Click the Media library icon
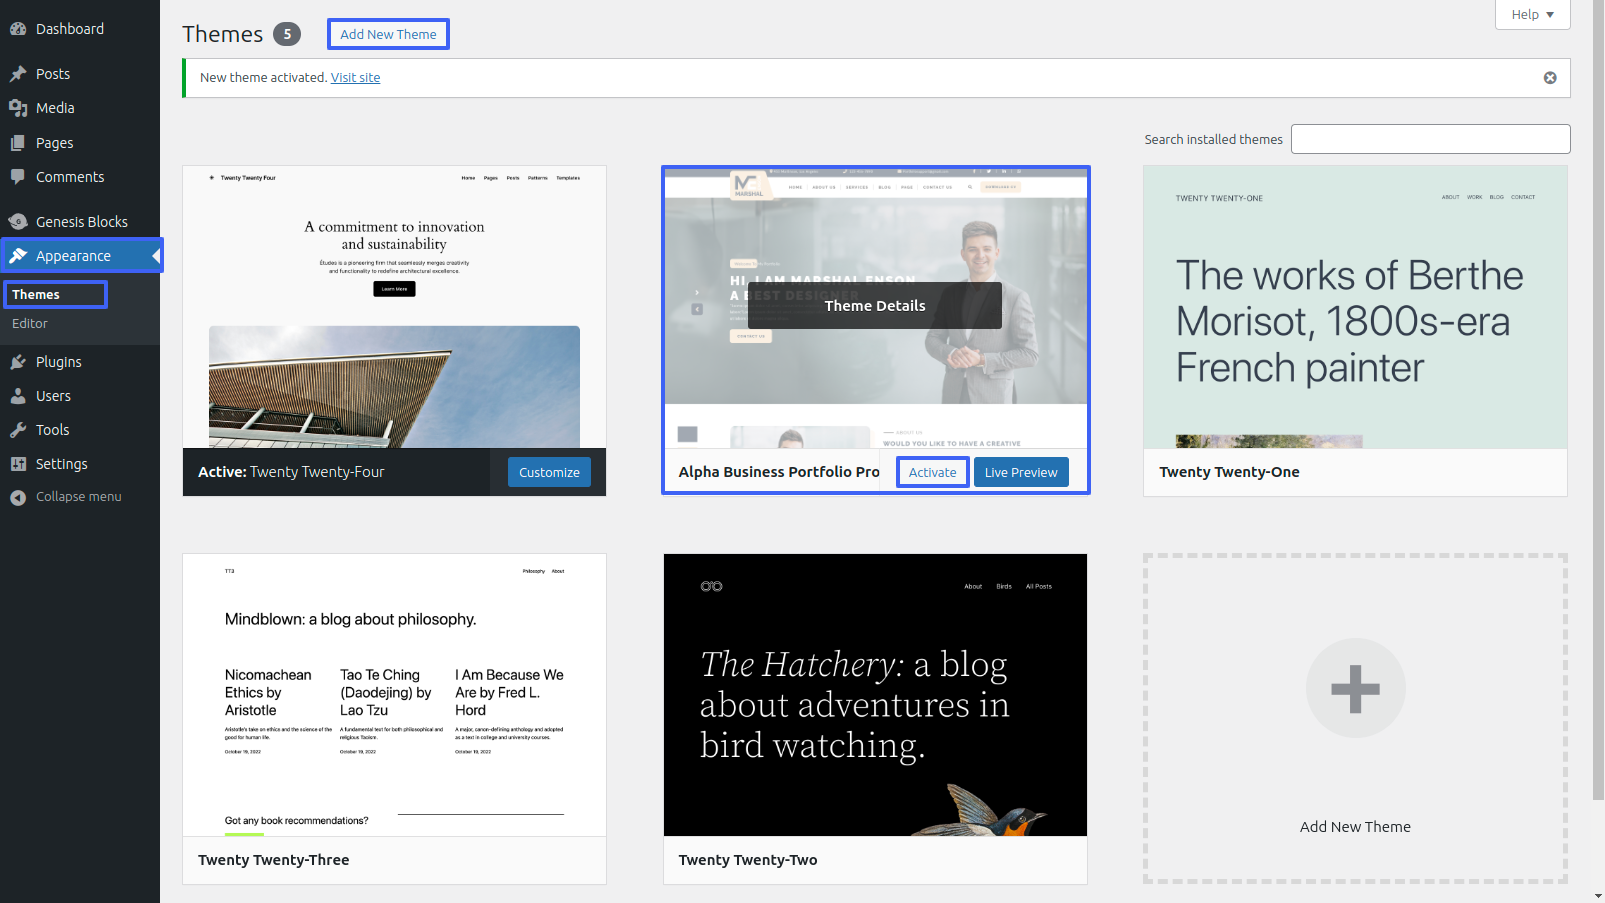Viewport: 1605px width, 903px height. pyautogui.click(x=18, y=108)
